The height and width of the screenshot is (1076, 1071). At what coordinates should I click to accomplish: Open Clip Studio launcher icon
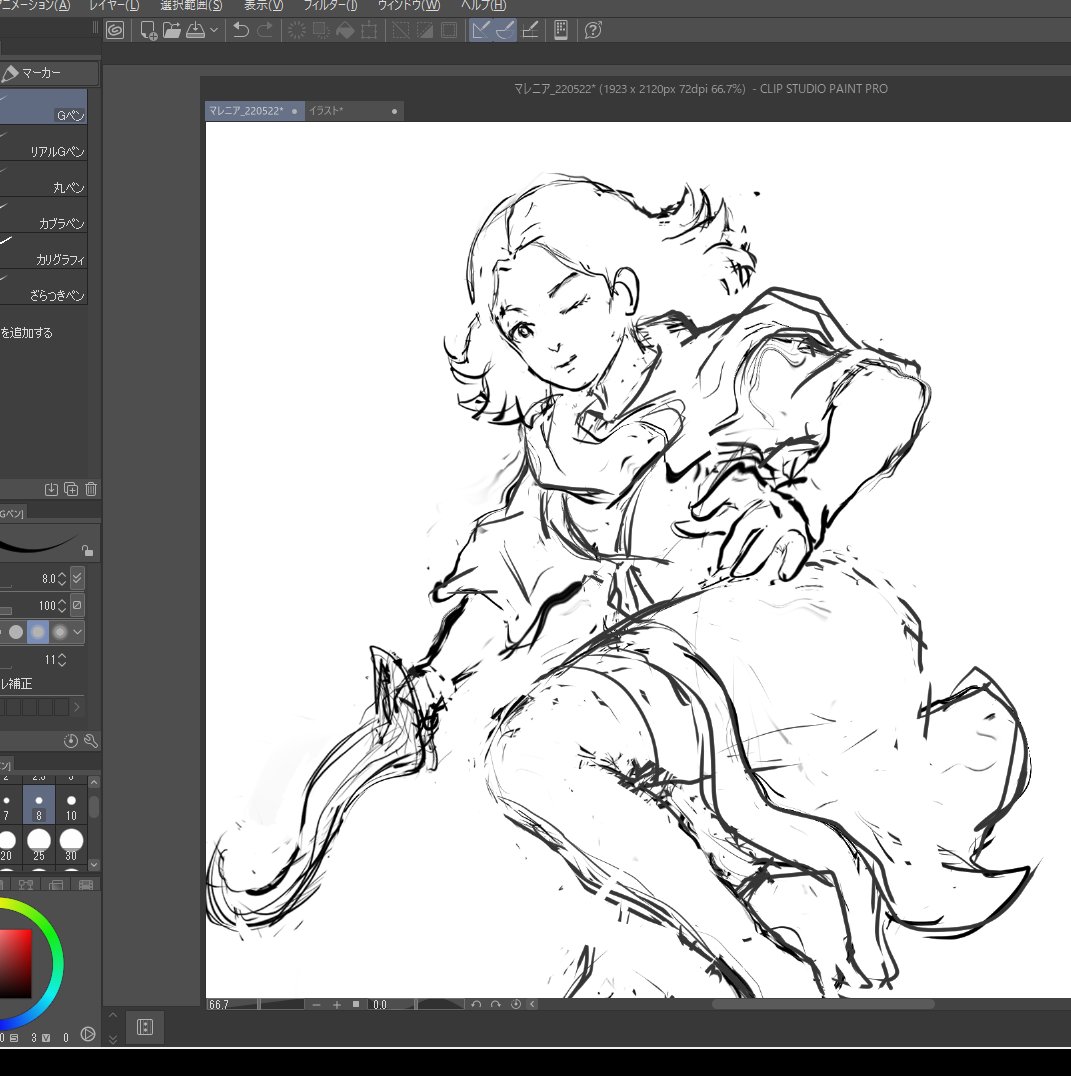(115, 30)
